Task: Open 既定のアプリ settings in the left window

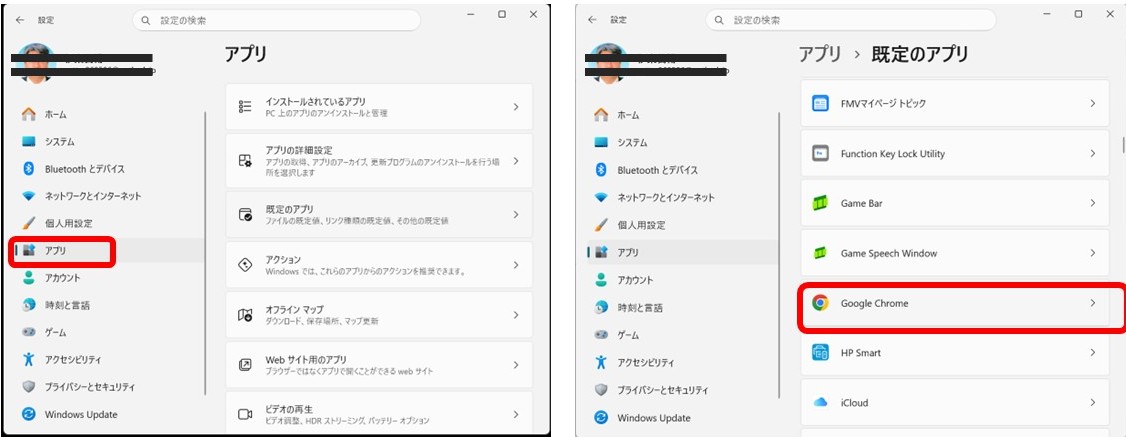Action: [378, 214]
